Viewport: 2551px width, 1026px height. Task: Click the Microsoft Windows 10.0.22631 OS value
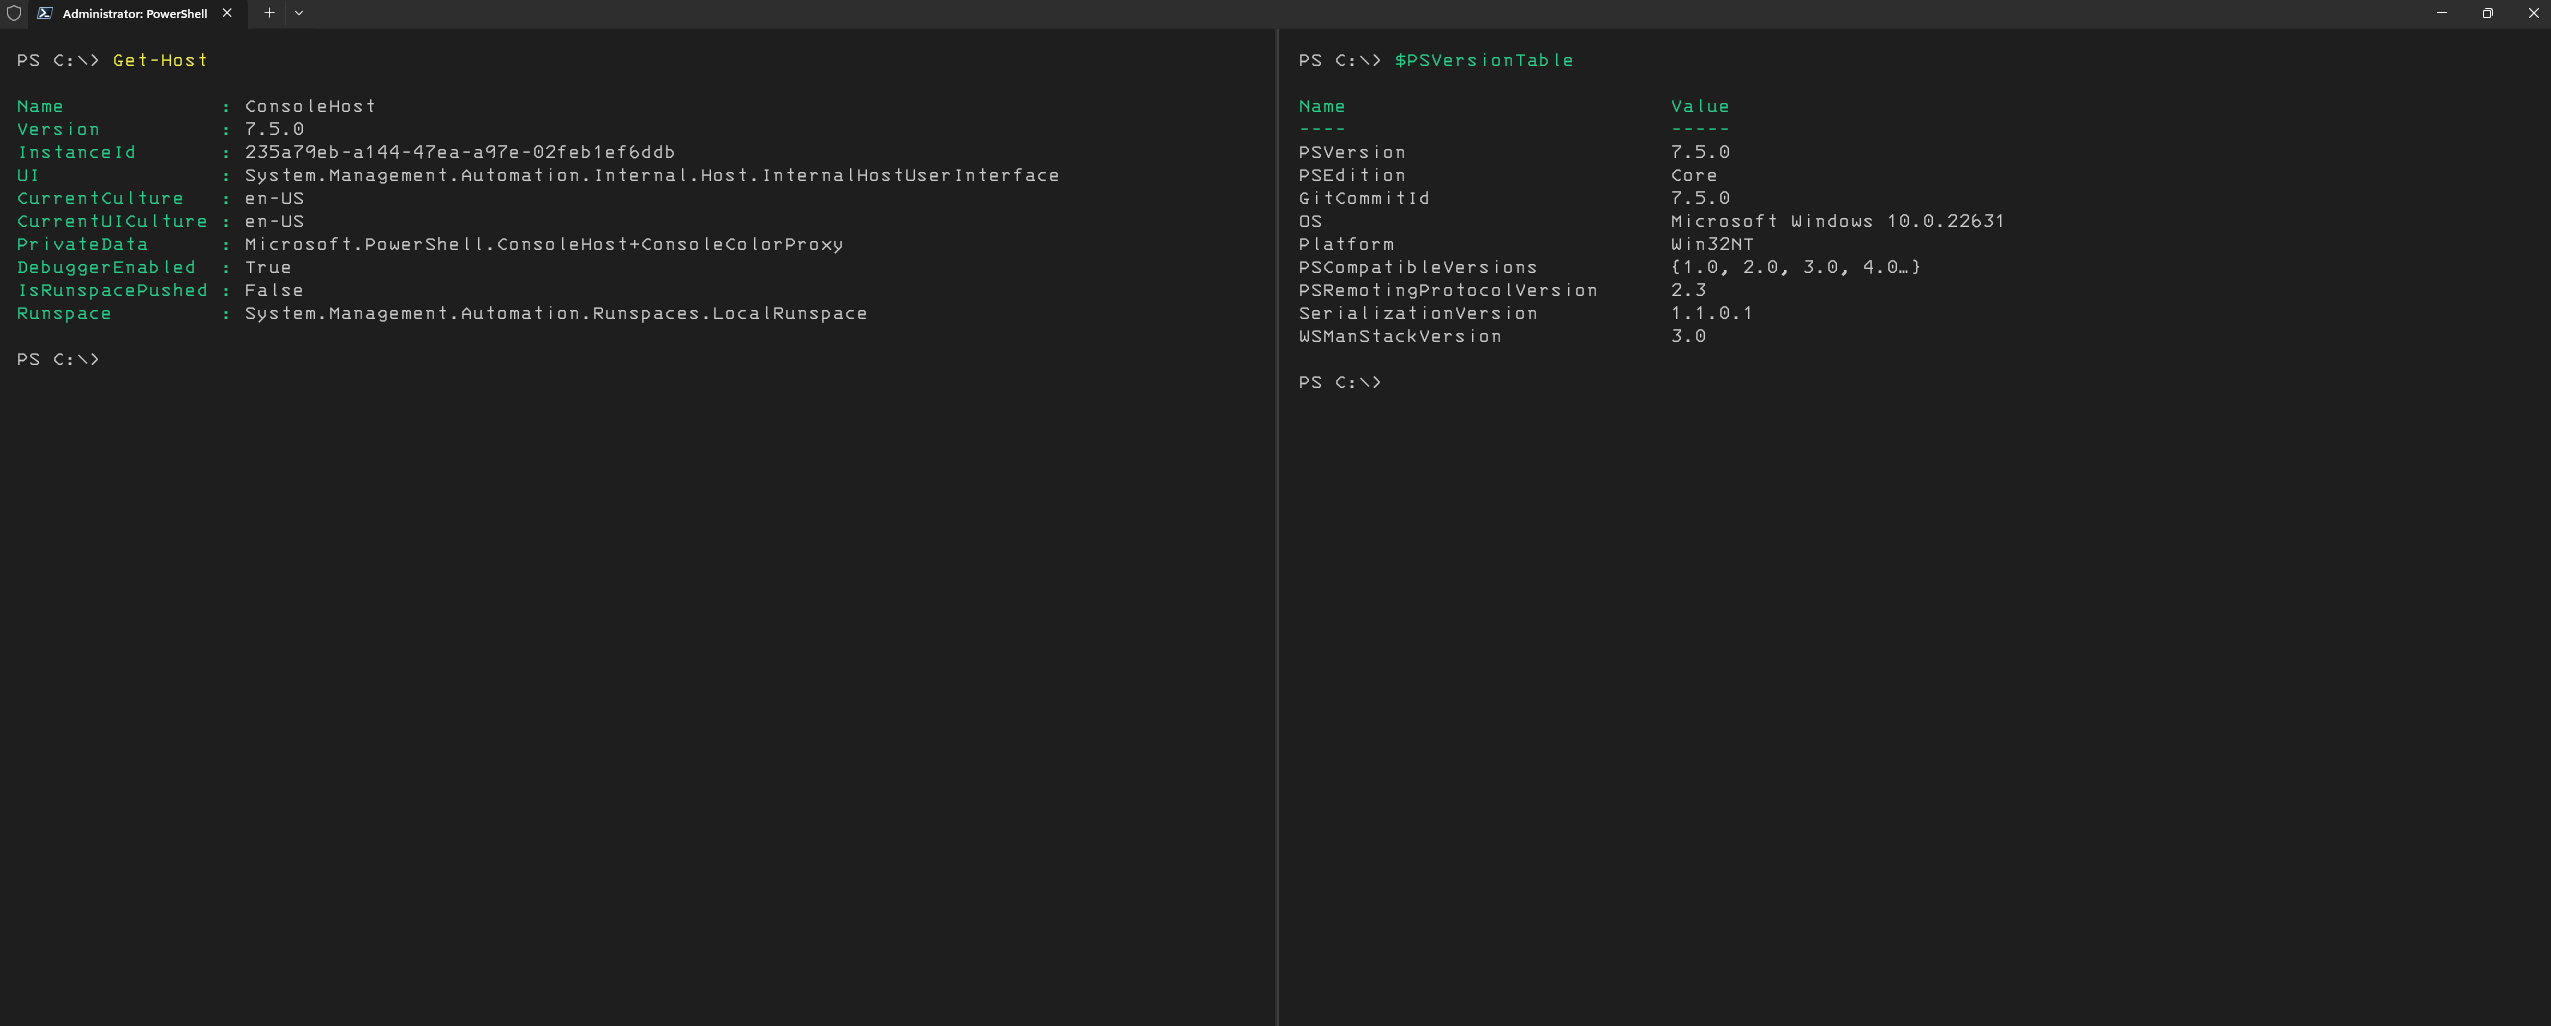pyautogui.click(x=1838, y=221)
